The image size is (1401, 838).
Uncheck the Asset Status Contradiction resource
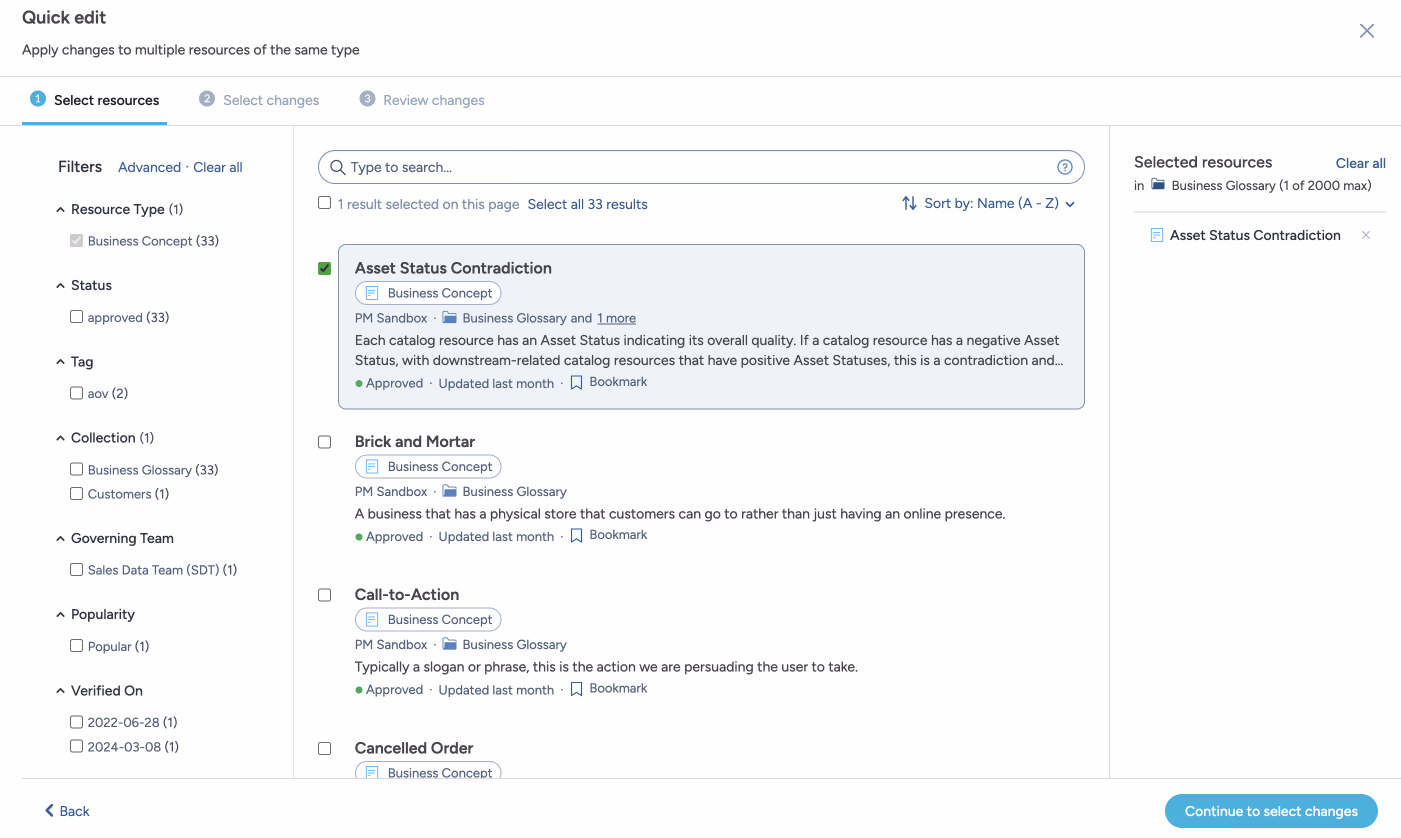(324, 268)
